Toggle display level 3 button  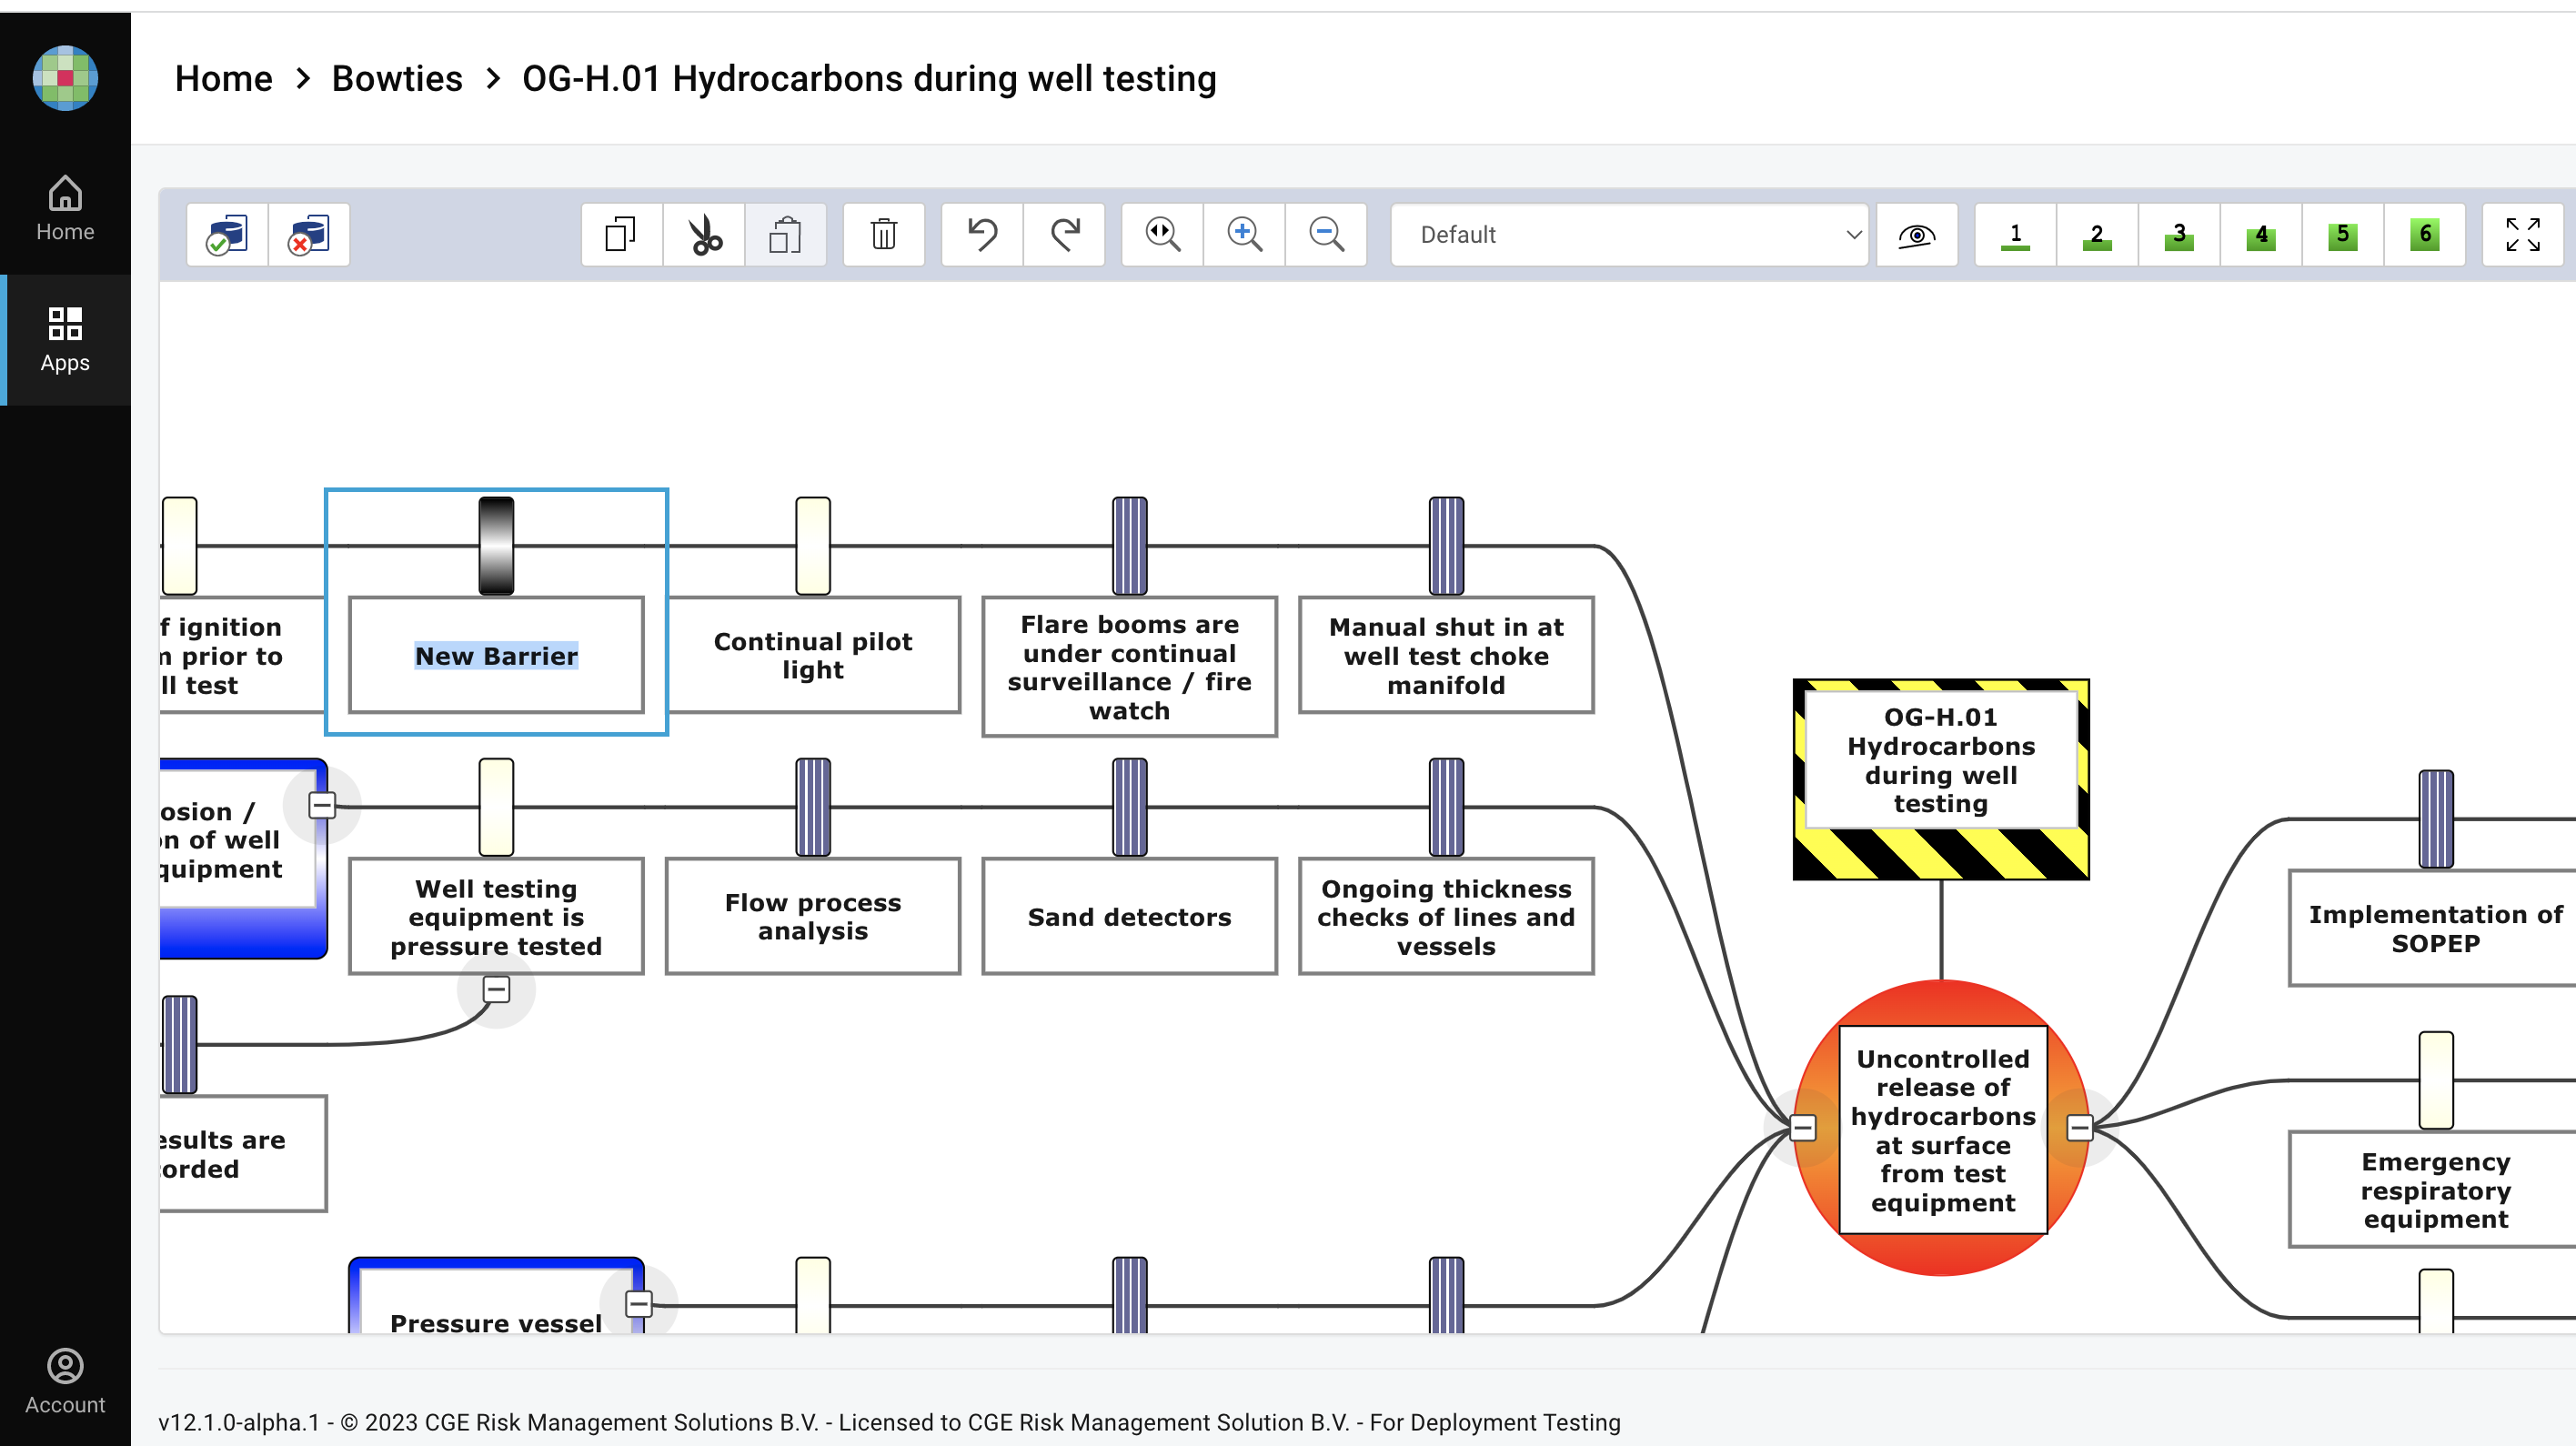[2178, 235]
